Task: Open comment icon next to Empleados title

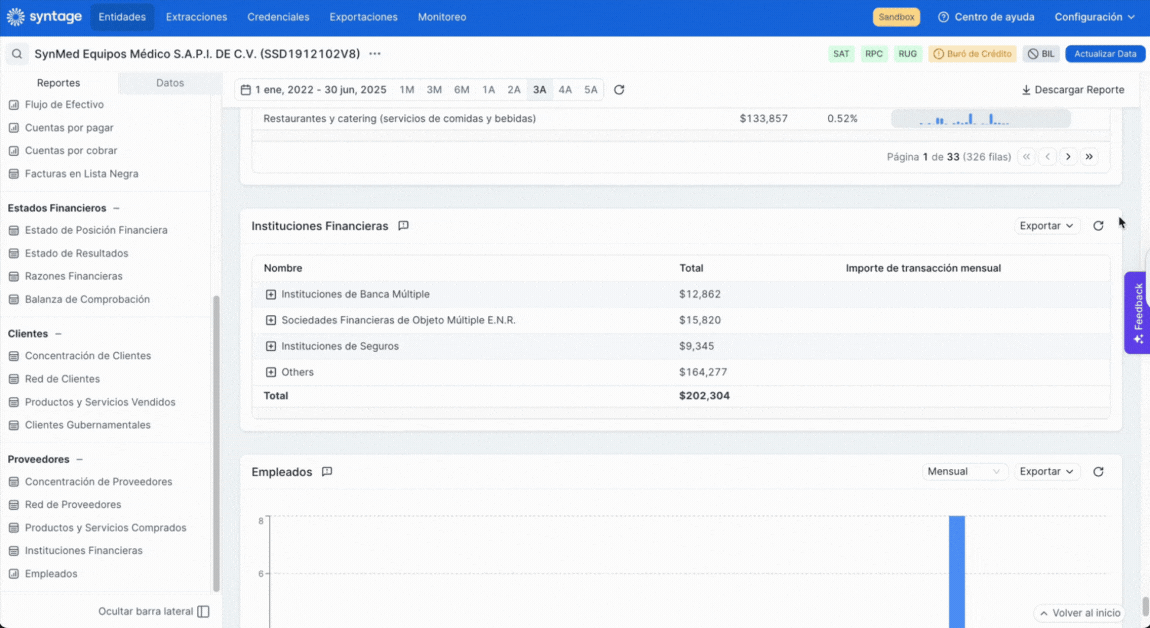Action: tap(327, 472)
